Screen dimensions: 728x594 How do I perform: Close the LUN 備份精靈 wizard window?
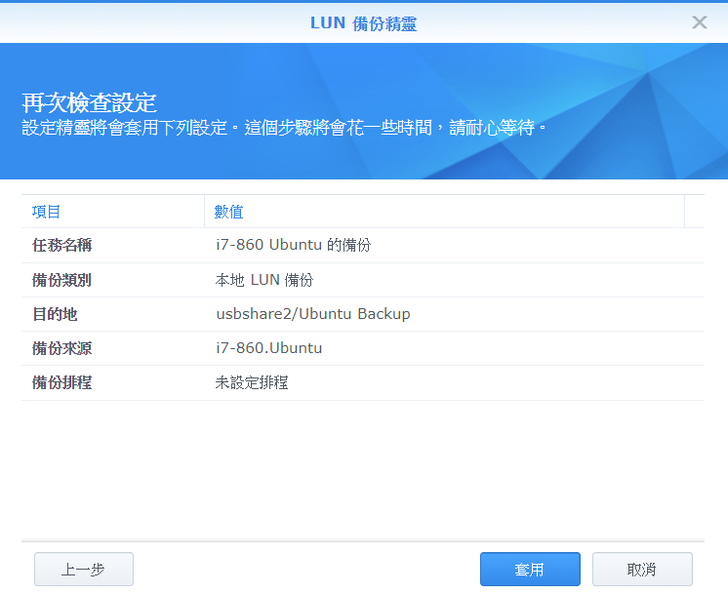[699, 22]
